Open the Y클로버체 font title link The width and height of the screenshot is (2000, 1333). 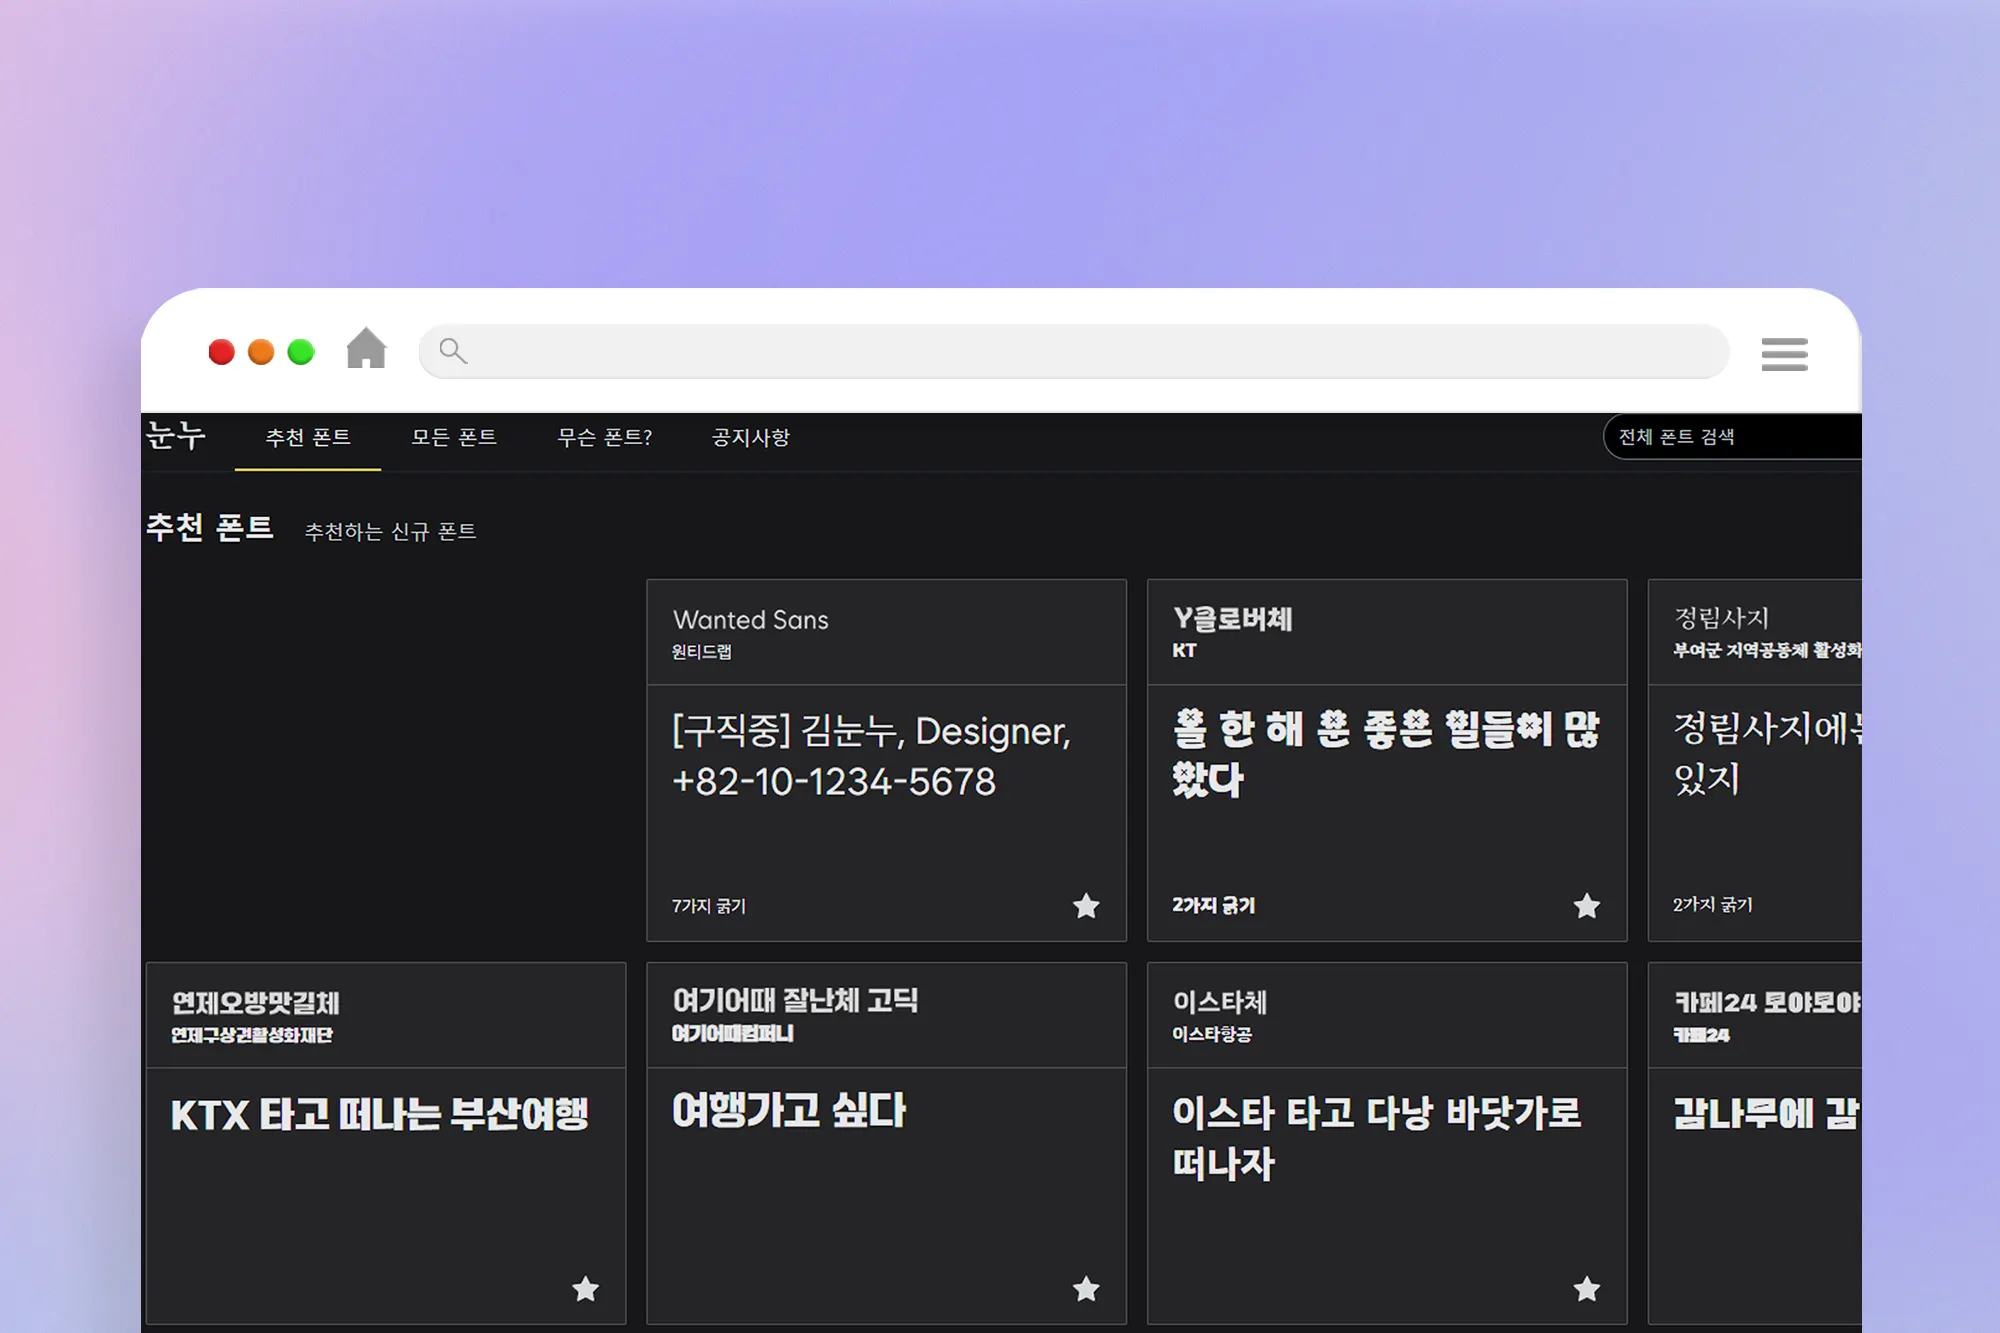1232,619
